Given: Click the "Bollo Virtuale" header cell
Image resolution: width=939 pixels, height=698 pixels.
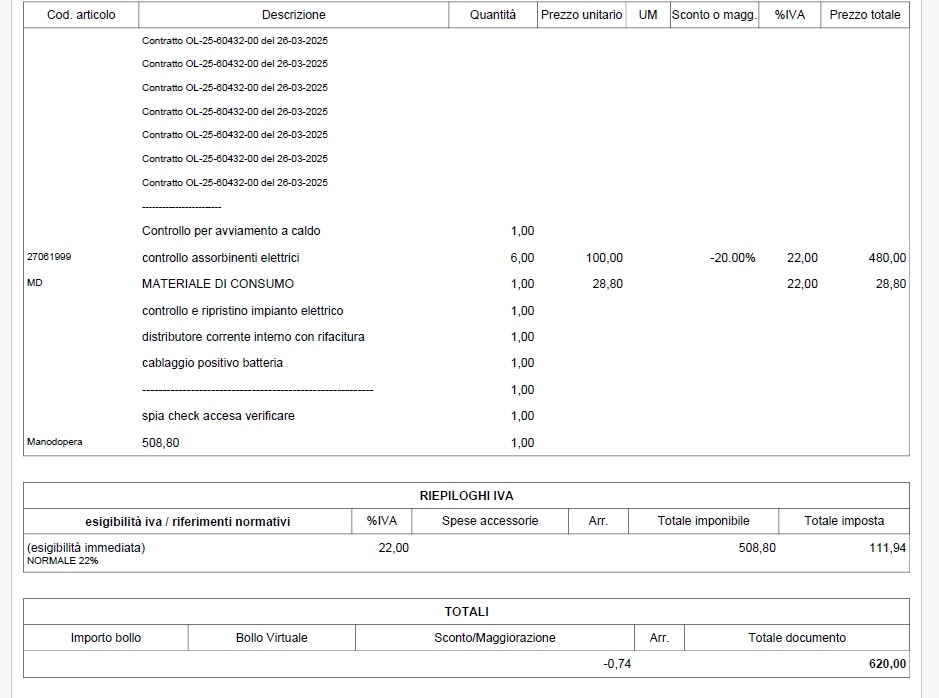Looking at the screenshot, I should coord(271,638).
